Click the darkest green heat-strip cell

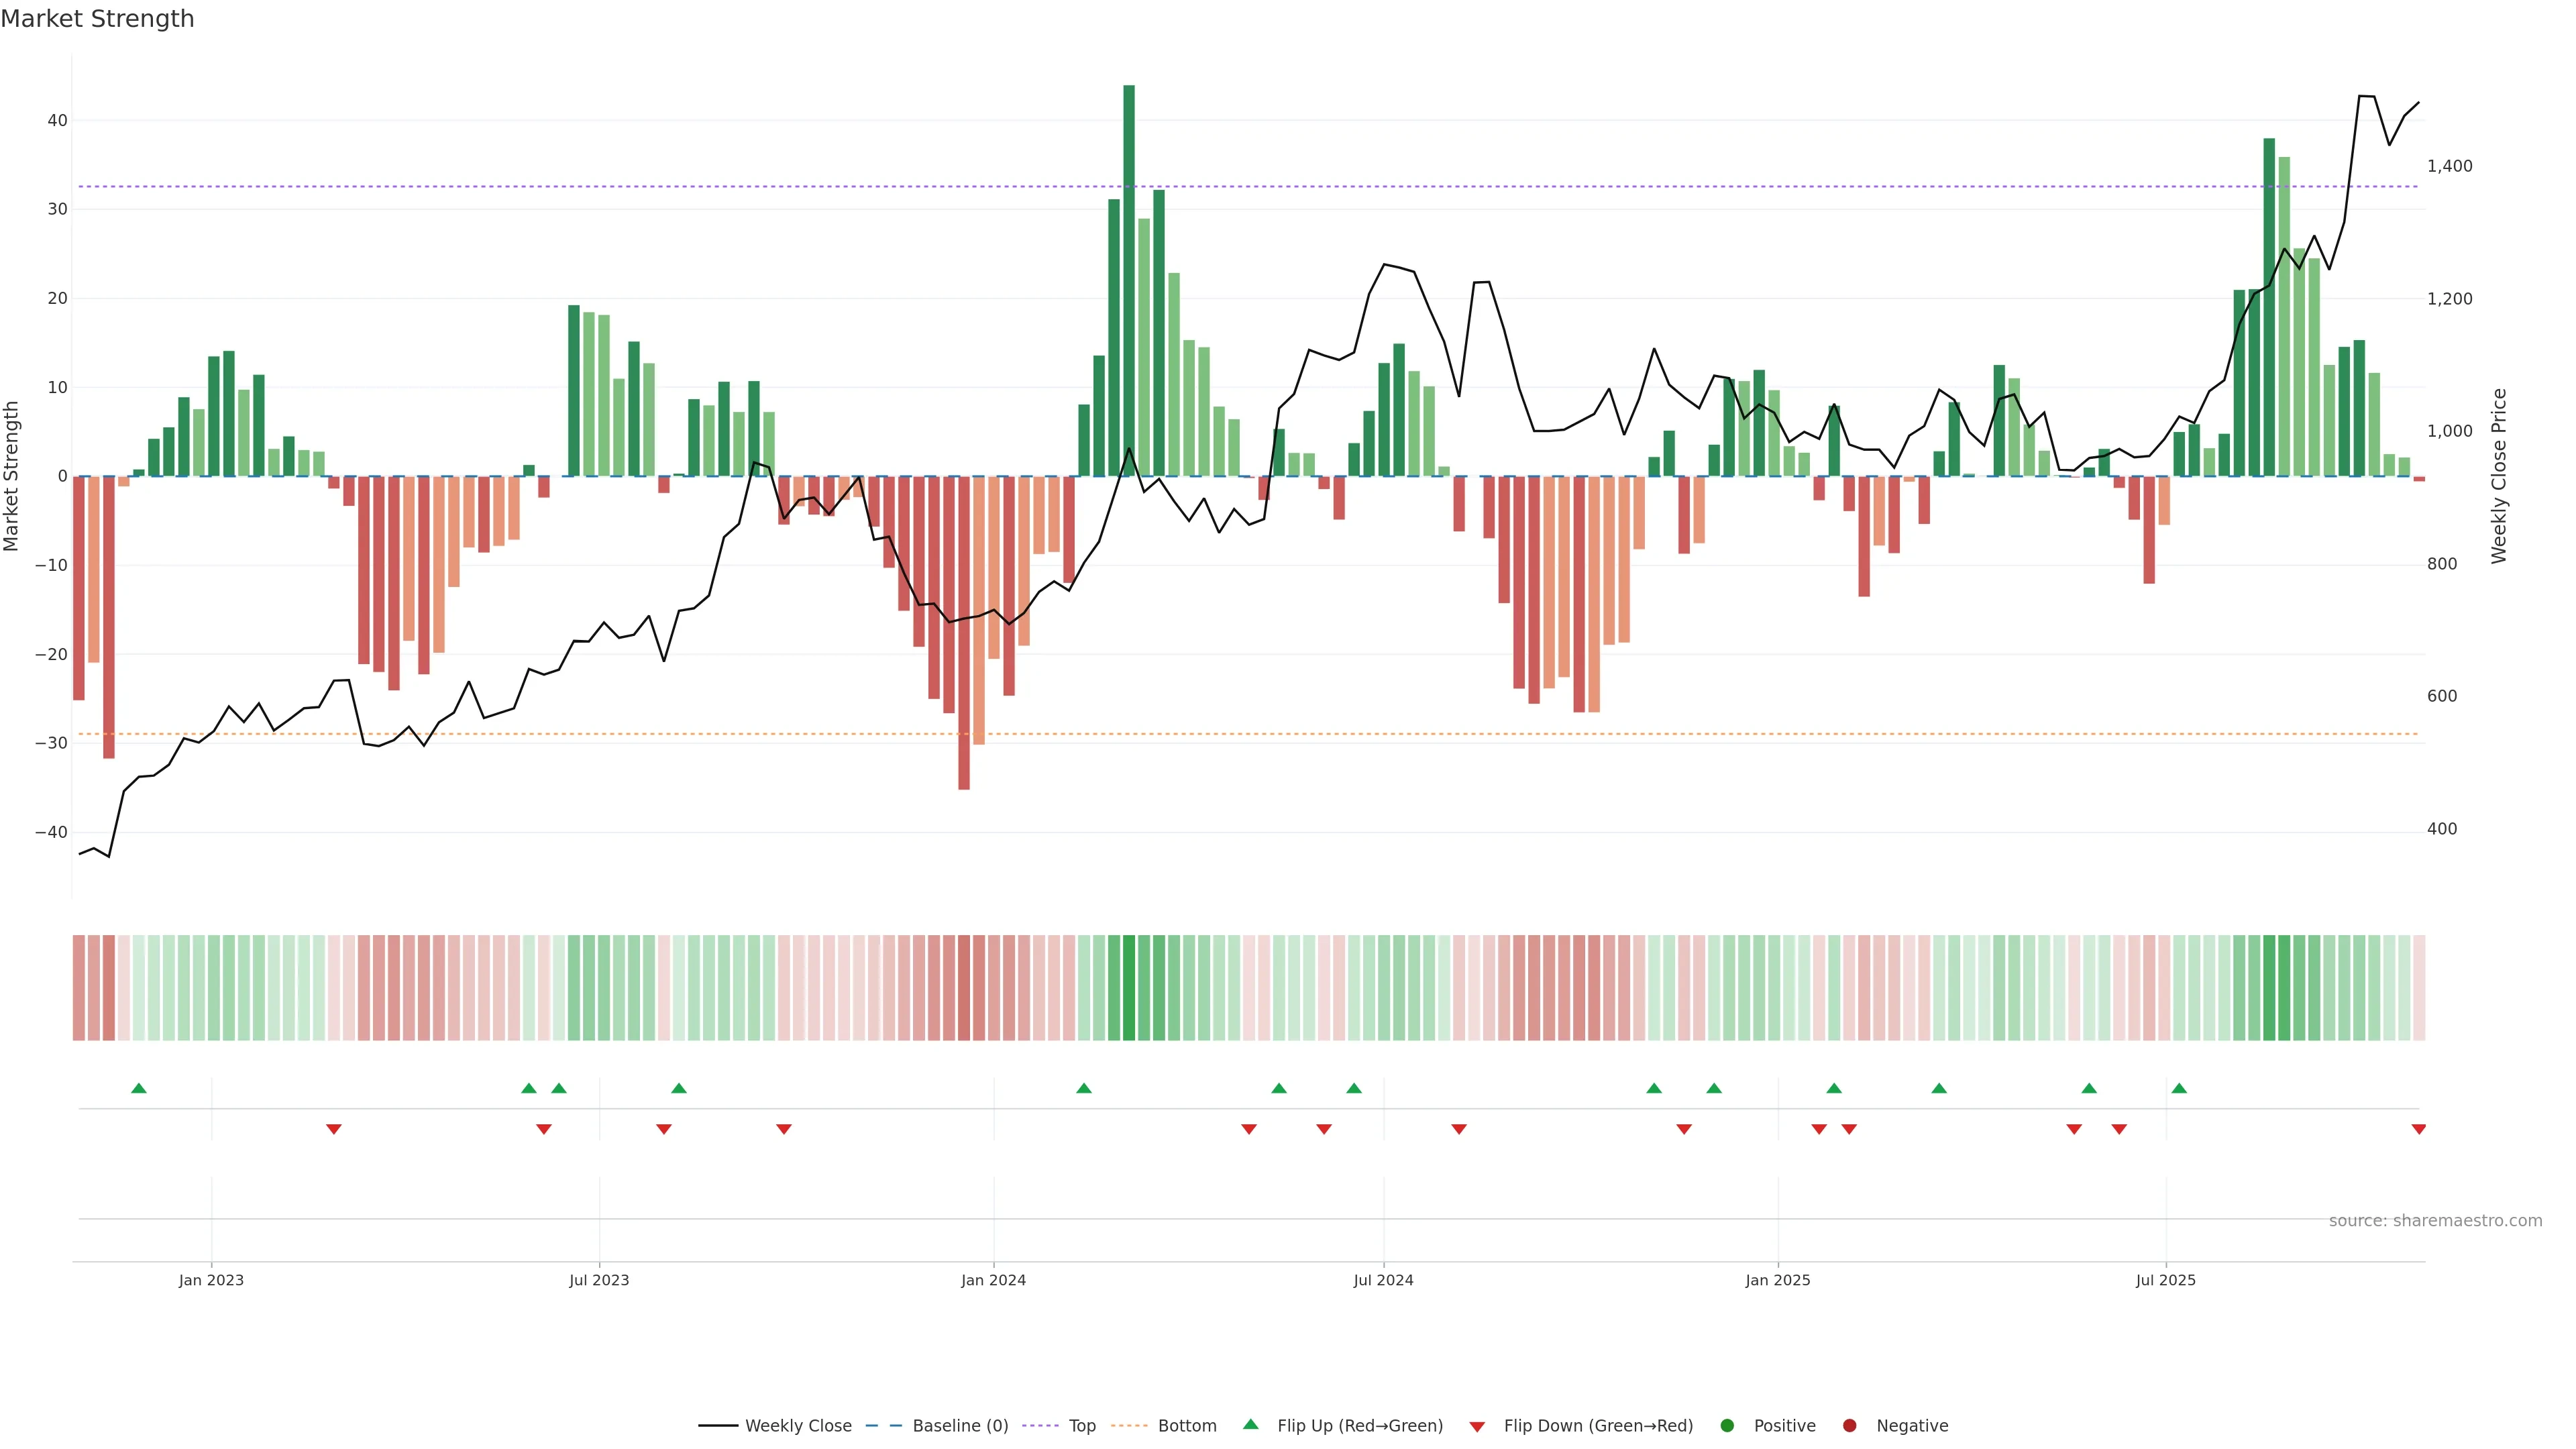pos(1129,988)
